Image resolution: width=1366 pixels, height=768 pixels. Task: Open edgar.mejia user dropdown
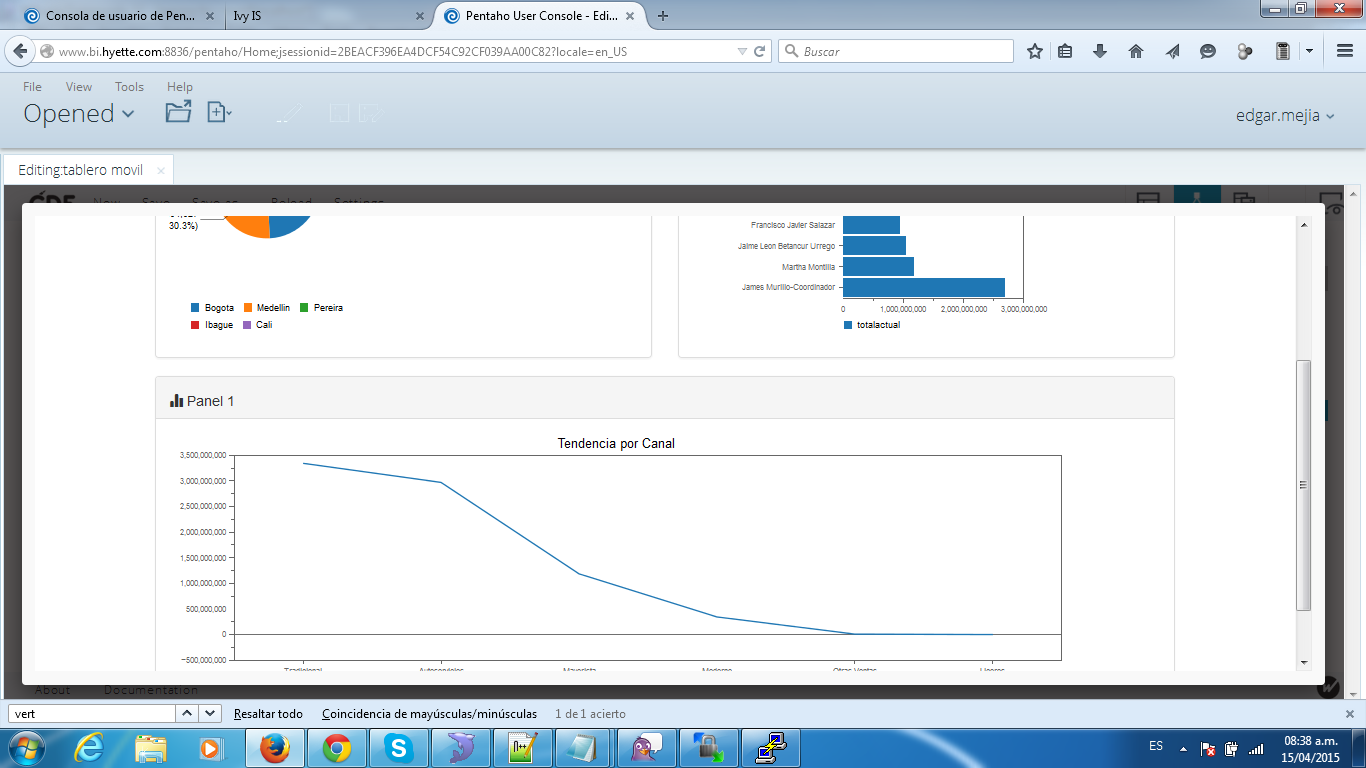[1285, 116]
